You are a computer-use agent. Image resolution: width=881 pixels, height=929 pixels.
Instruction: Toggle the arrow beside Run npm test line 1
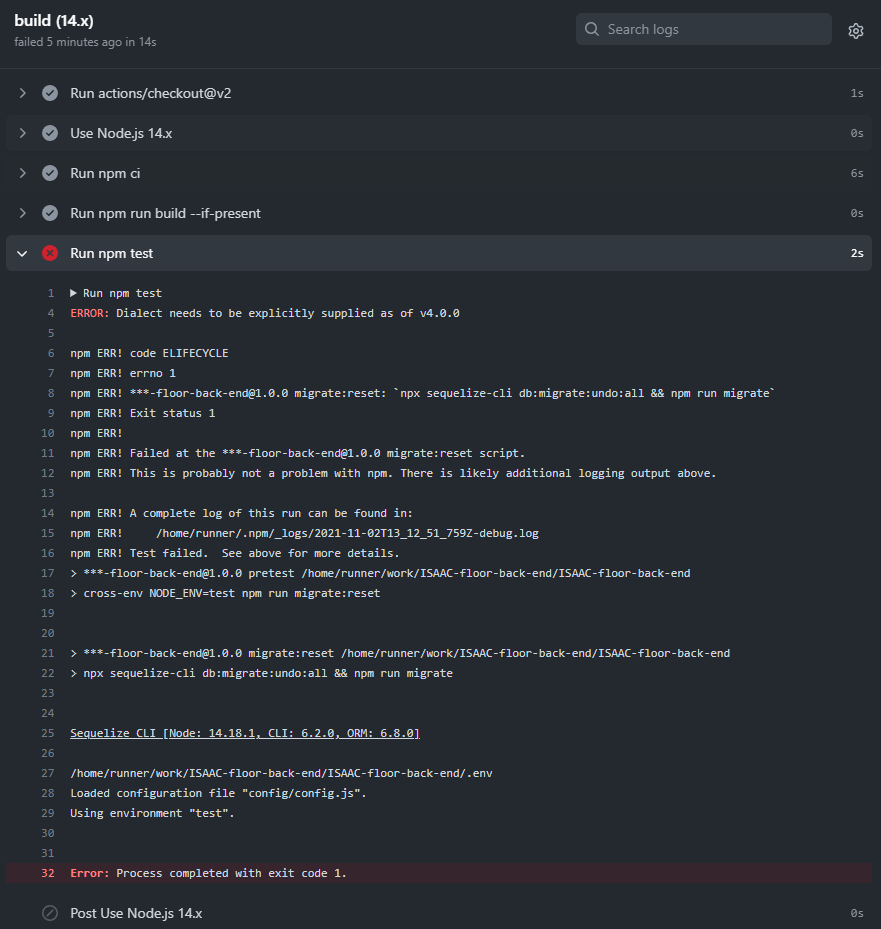tap(74, 292)
